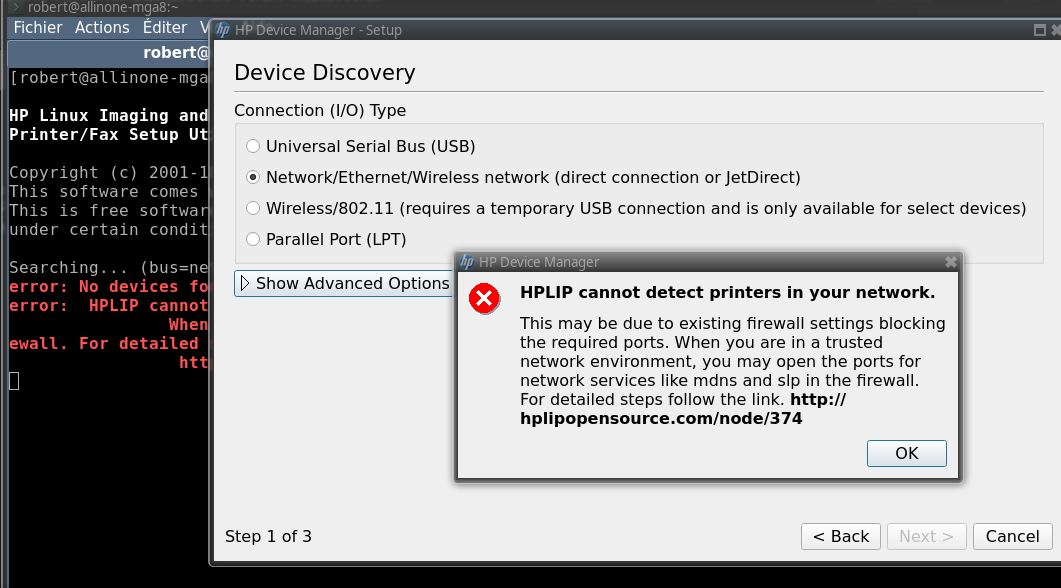Click the red error icon in dialog

pos(484,299)
